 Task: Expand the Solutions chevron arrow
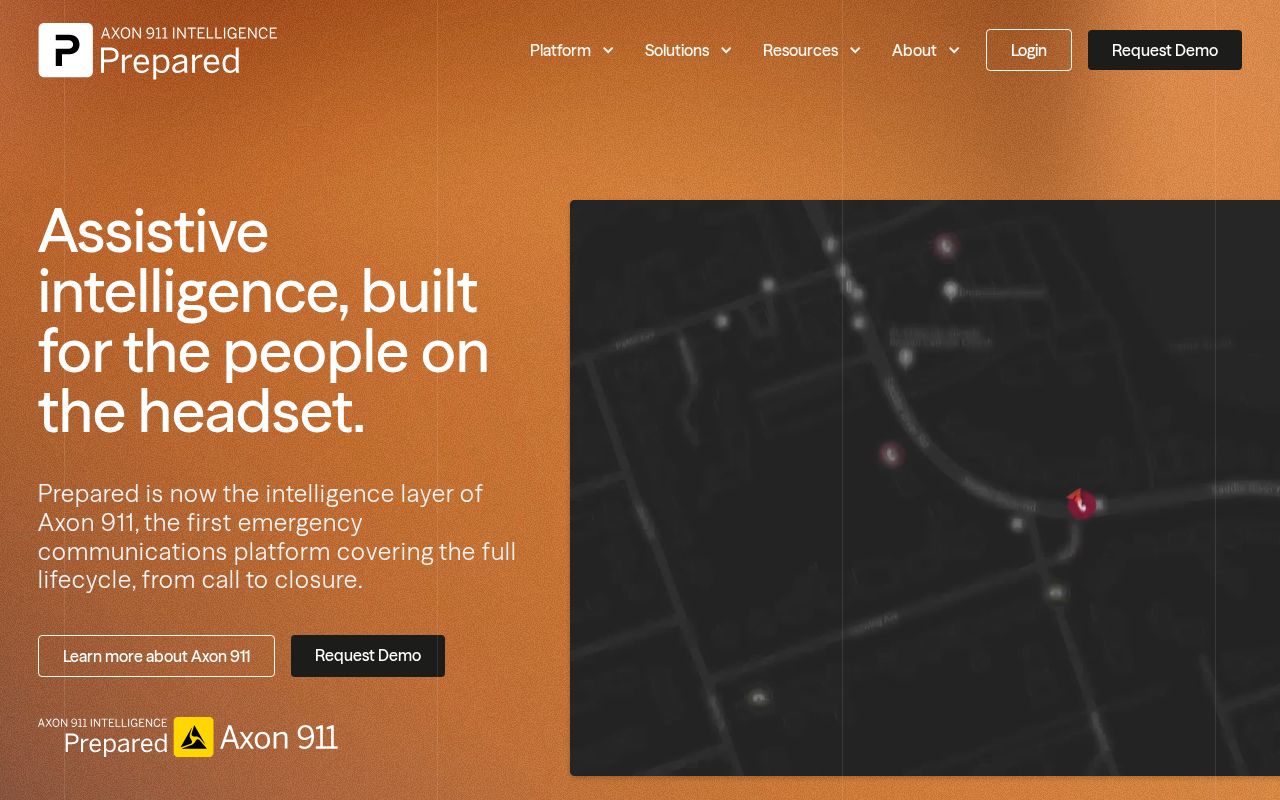726,50
